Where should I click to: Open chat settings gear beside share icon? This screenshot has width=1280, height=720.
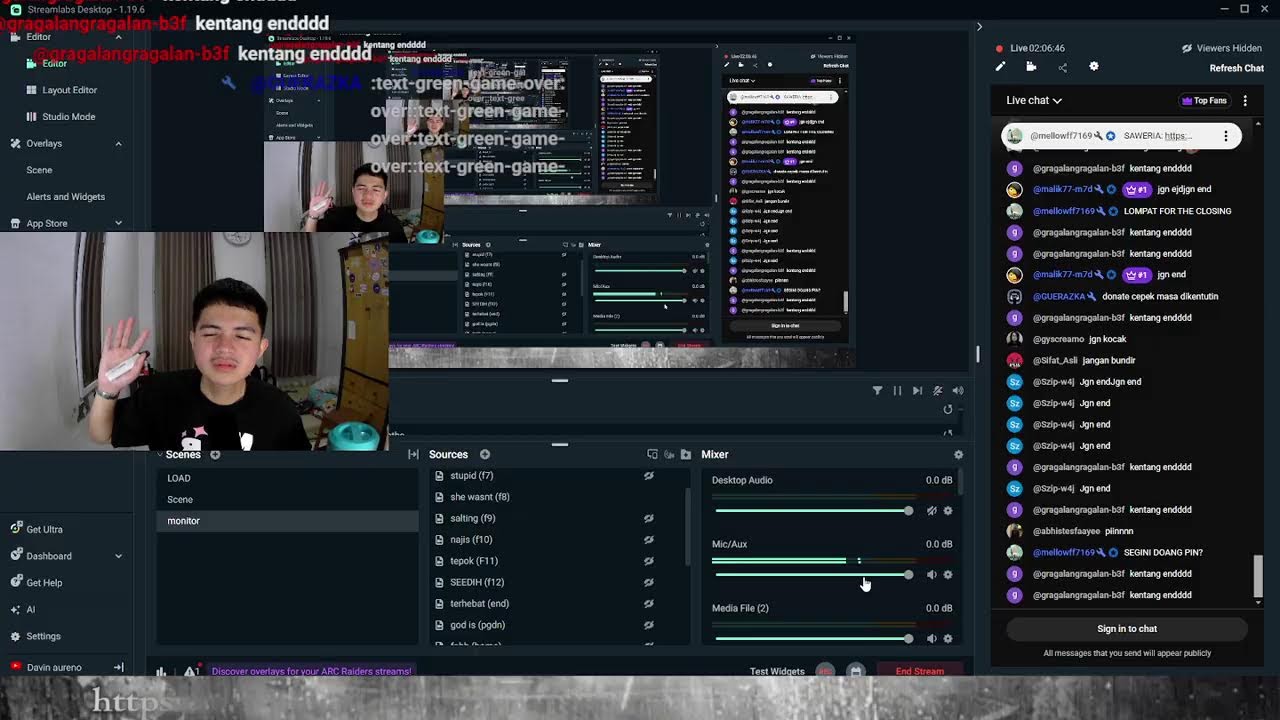click(x=1093, y=67)
